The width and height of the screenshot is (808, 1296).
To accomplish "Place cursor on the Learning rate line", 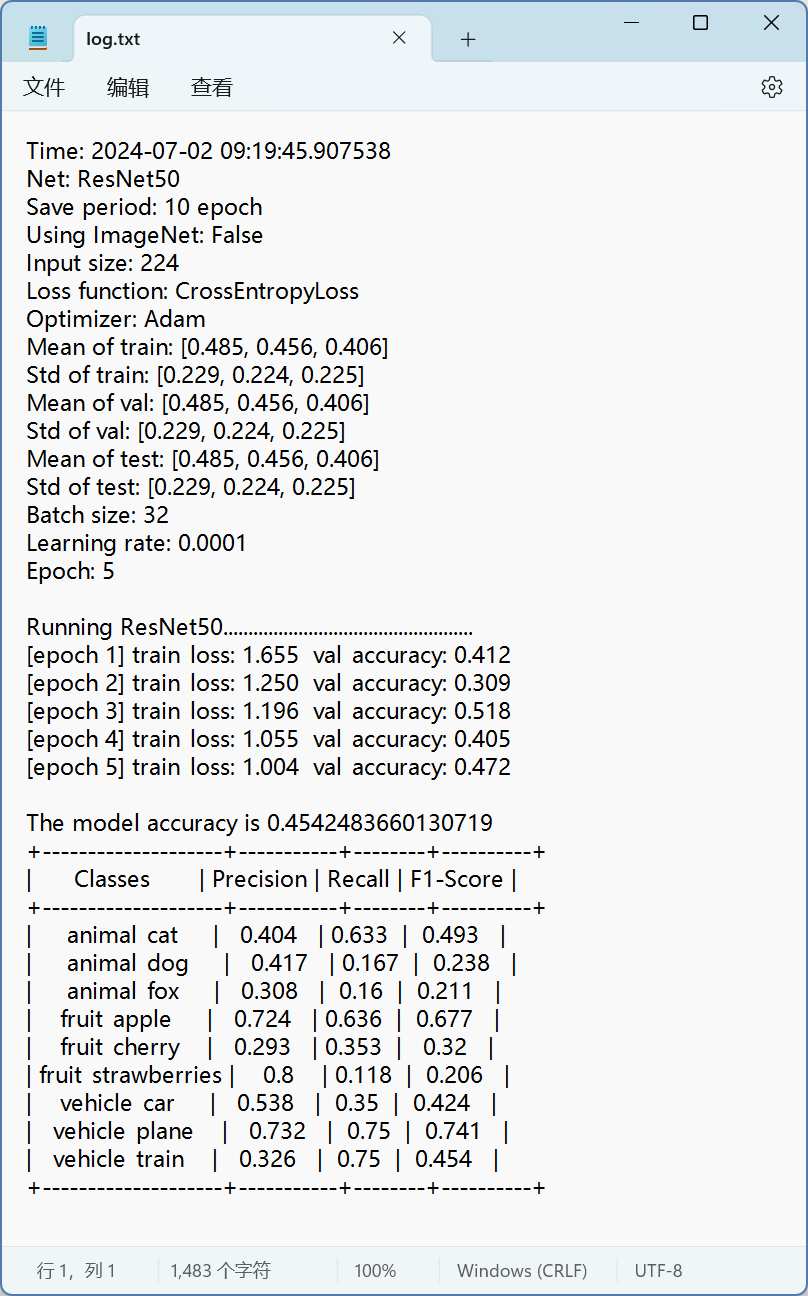I will 136,543.
